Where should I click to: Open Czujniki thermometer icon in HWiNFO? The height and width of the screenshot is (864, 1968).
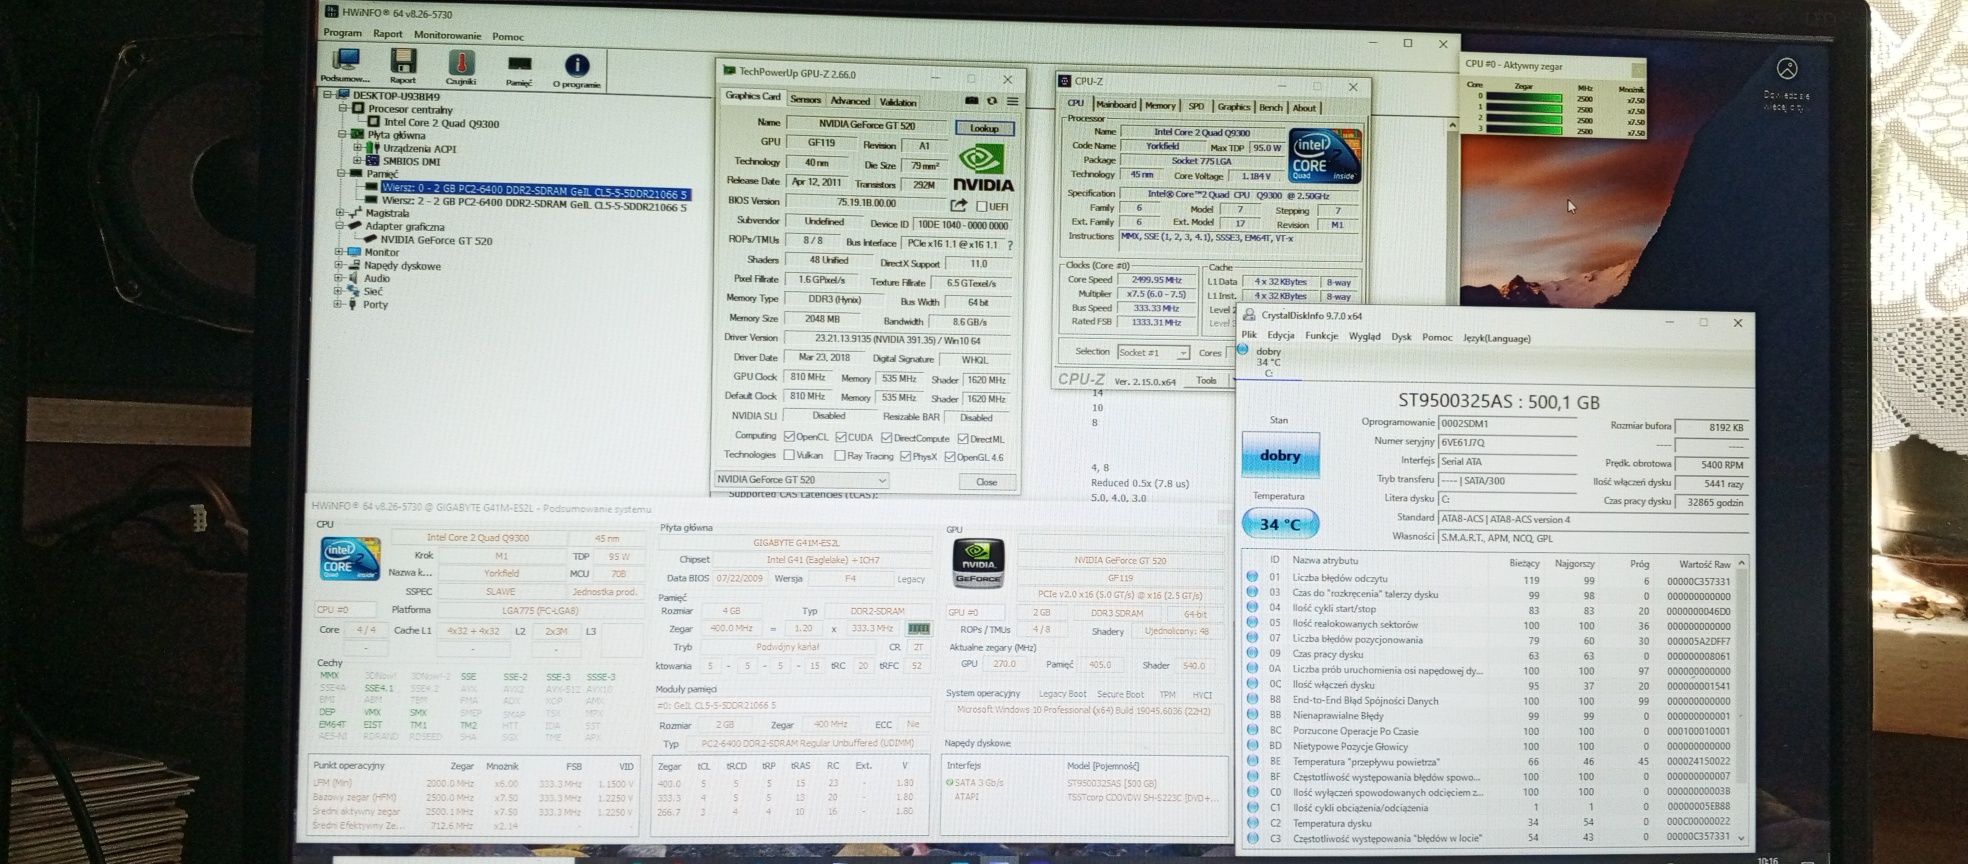point(461,62)
